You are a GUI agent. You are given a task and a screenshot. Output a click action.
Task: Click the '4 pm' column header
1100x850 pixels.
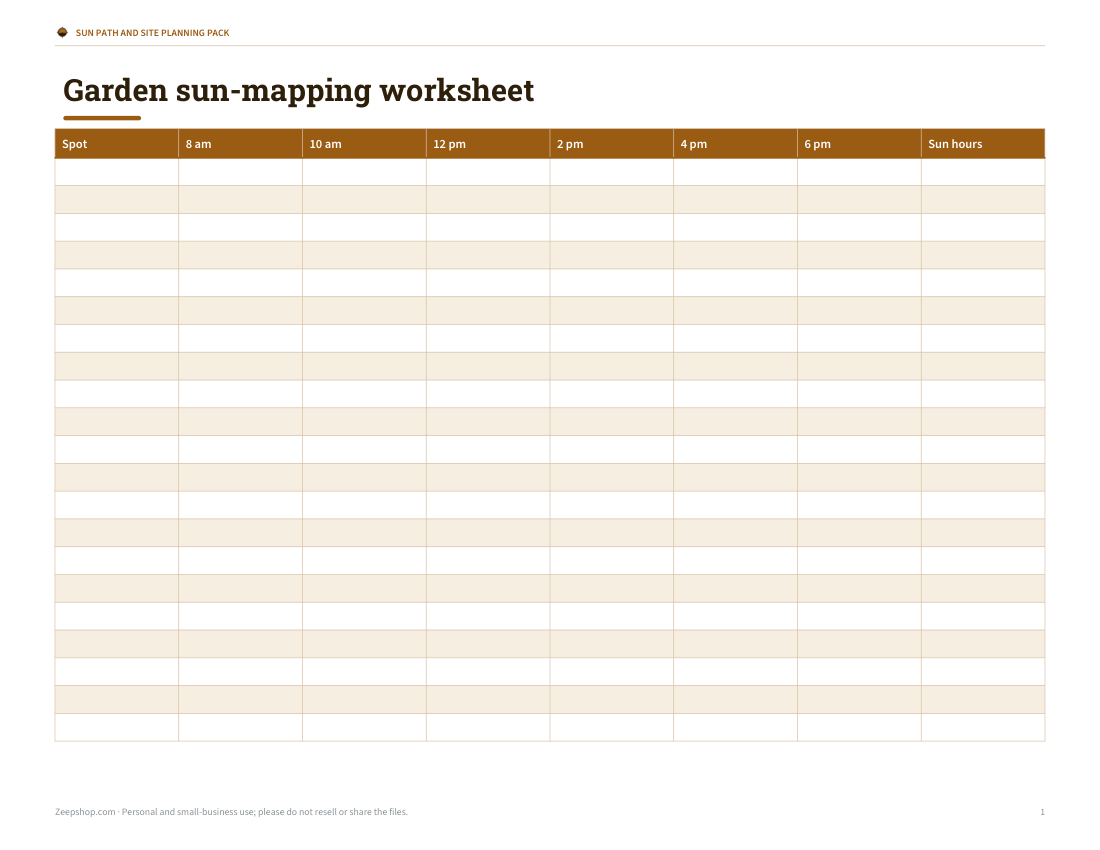pos(735,144)
